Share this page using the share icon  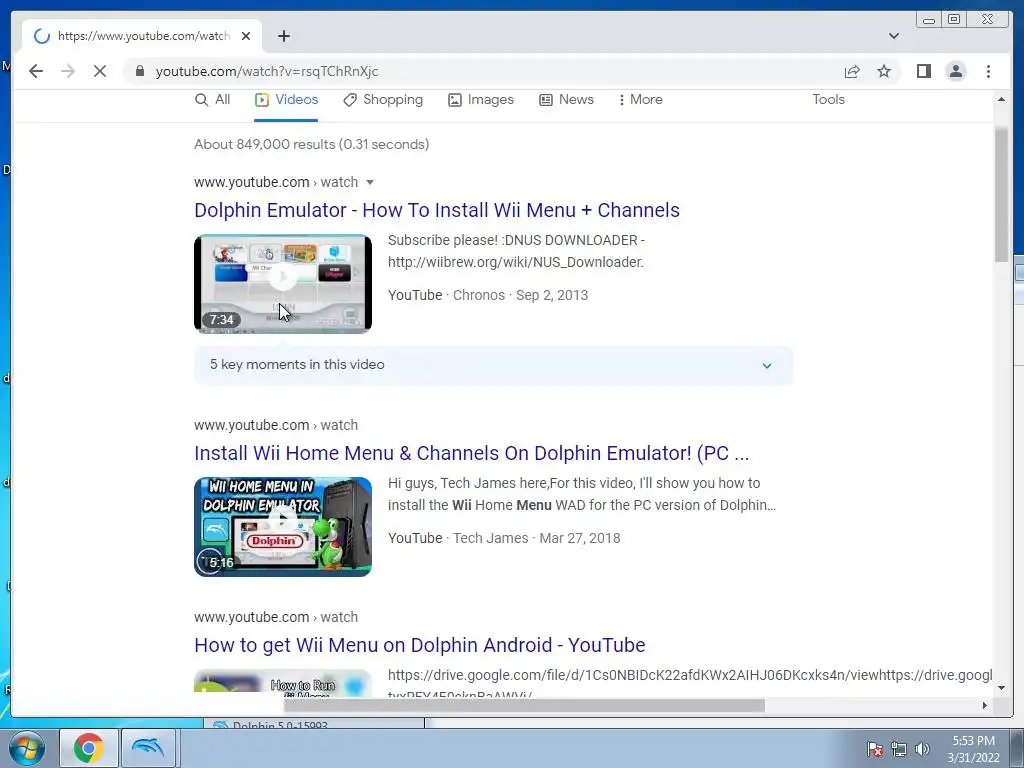[852, 71]
